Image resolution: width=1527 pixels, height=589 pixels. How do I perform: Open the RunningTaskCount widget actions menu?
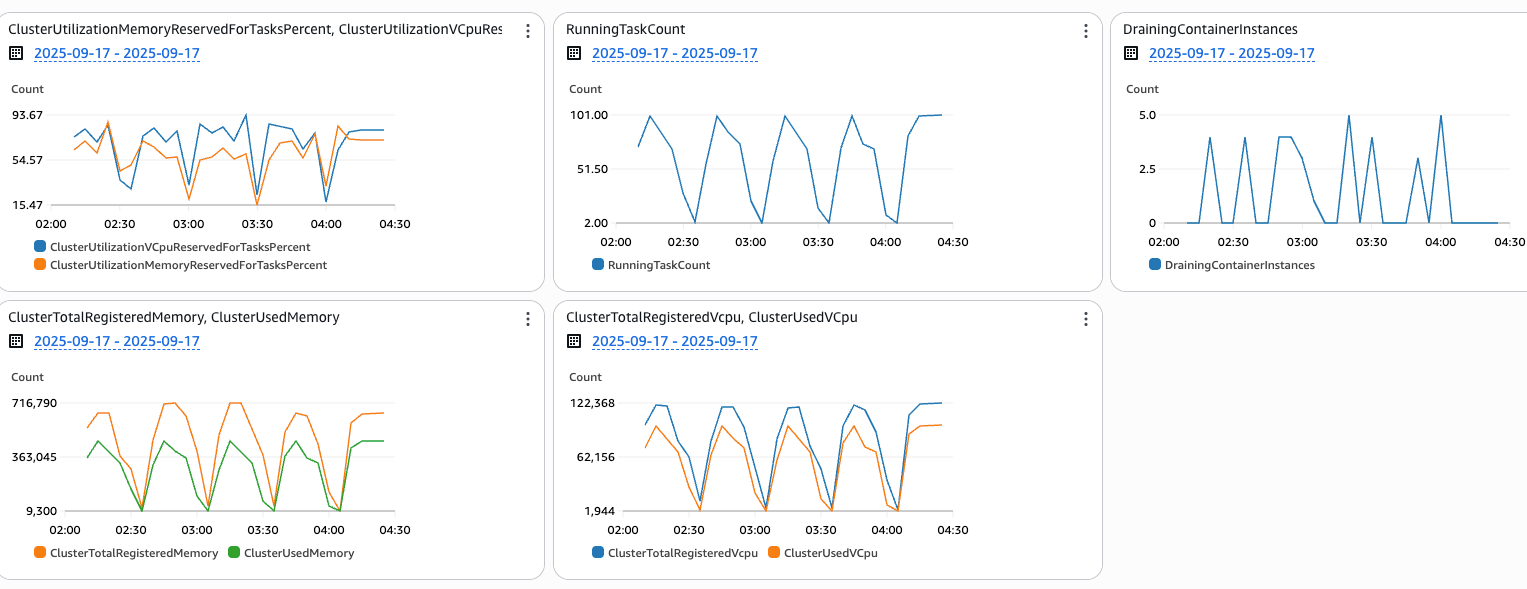[1086, 31]
